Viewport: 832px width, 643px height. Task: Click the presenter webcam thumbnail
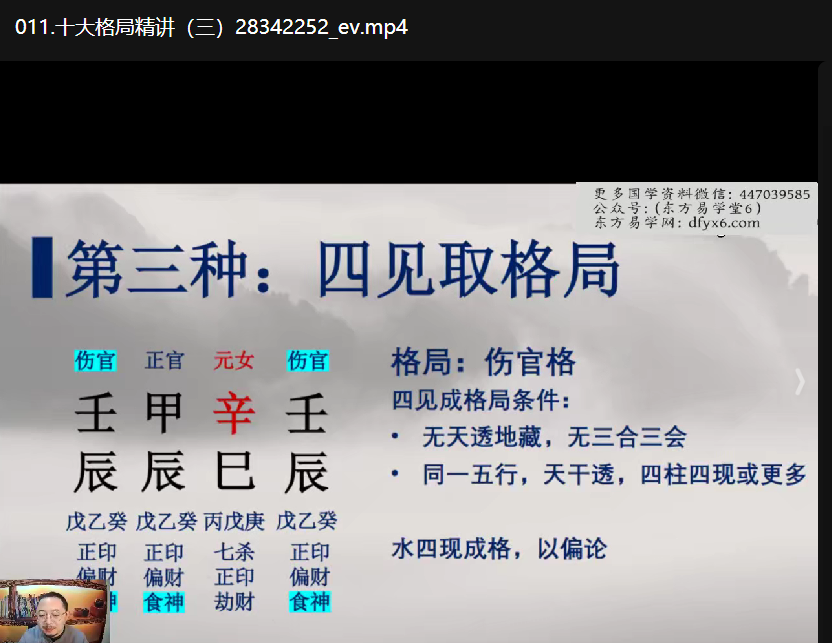53,611
